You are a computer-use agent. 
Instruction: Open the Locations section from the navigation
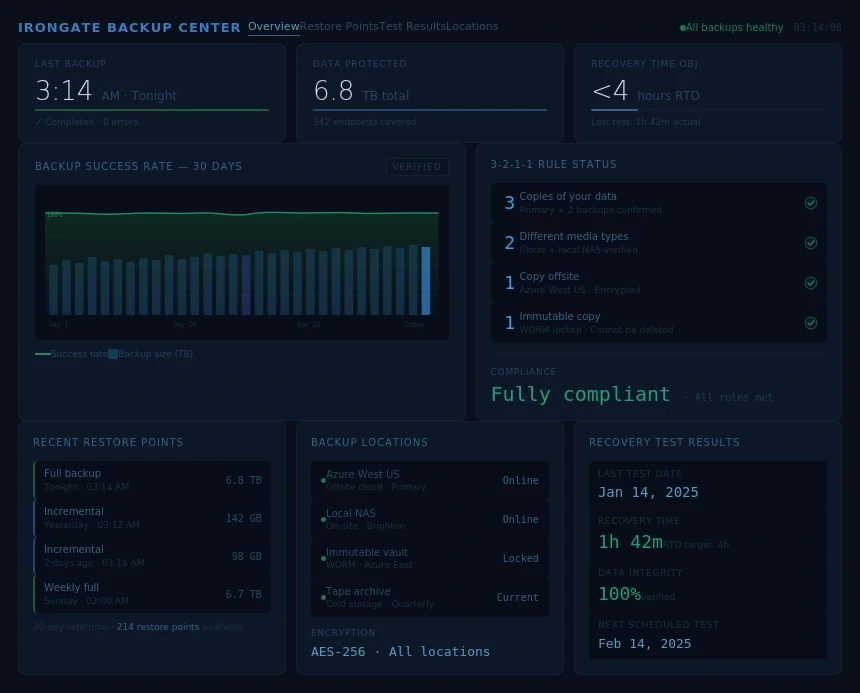tap(472, 26)
